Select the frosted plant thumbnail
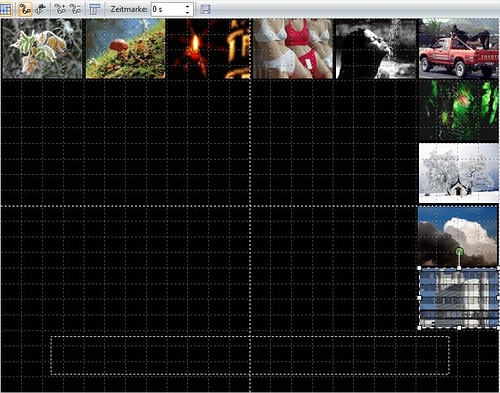The height and width of the screenshot is (393, 500). point(42,48)
